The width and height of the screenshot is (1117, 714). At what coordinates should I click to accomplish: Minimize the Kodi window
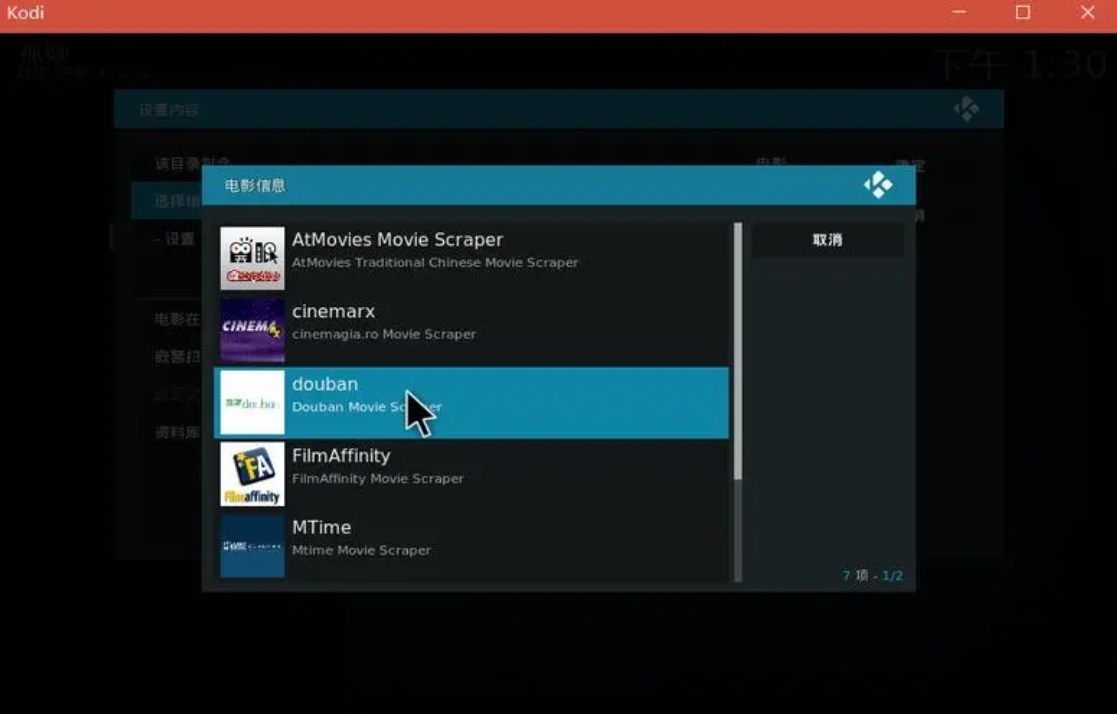pyautogui.click(x=959, y=13)
